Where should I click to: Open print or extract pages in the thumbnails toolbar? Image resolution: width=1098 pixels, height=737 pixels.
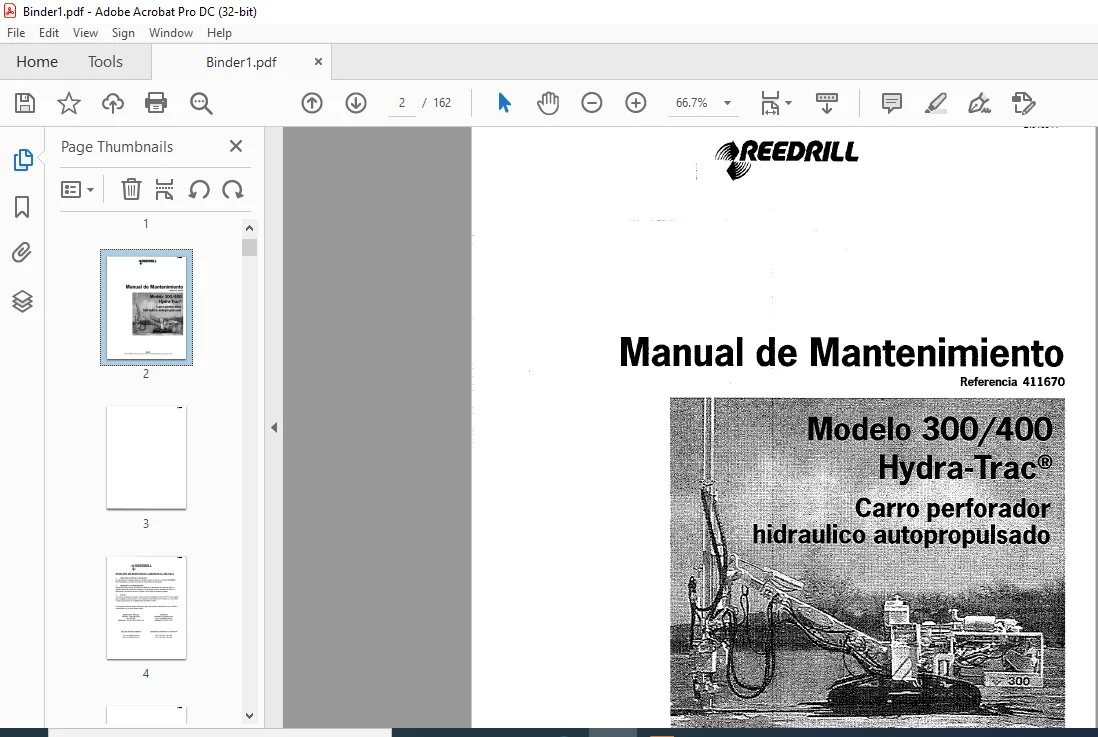click(165, 189)
